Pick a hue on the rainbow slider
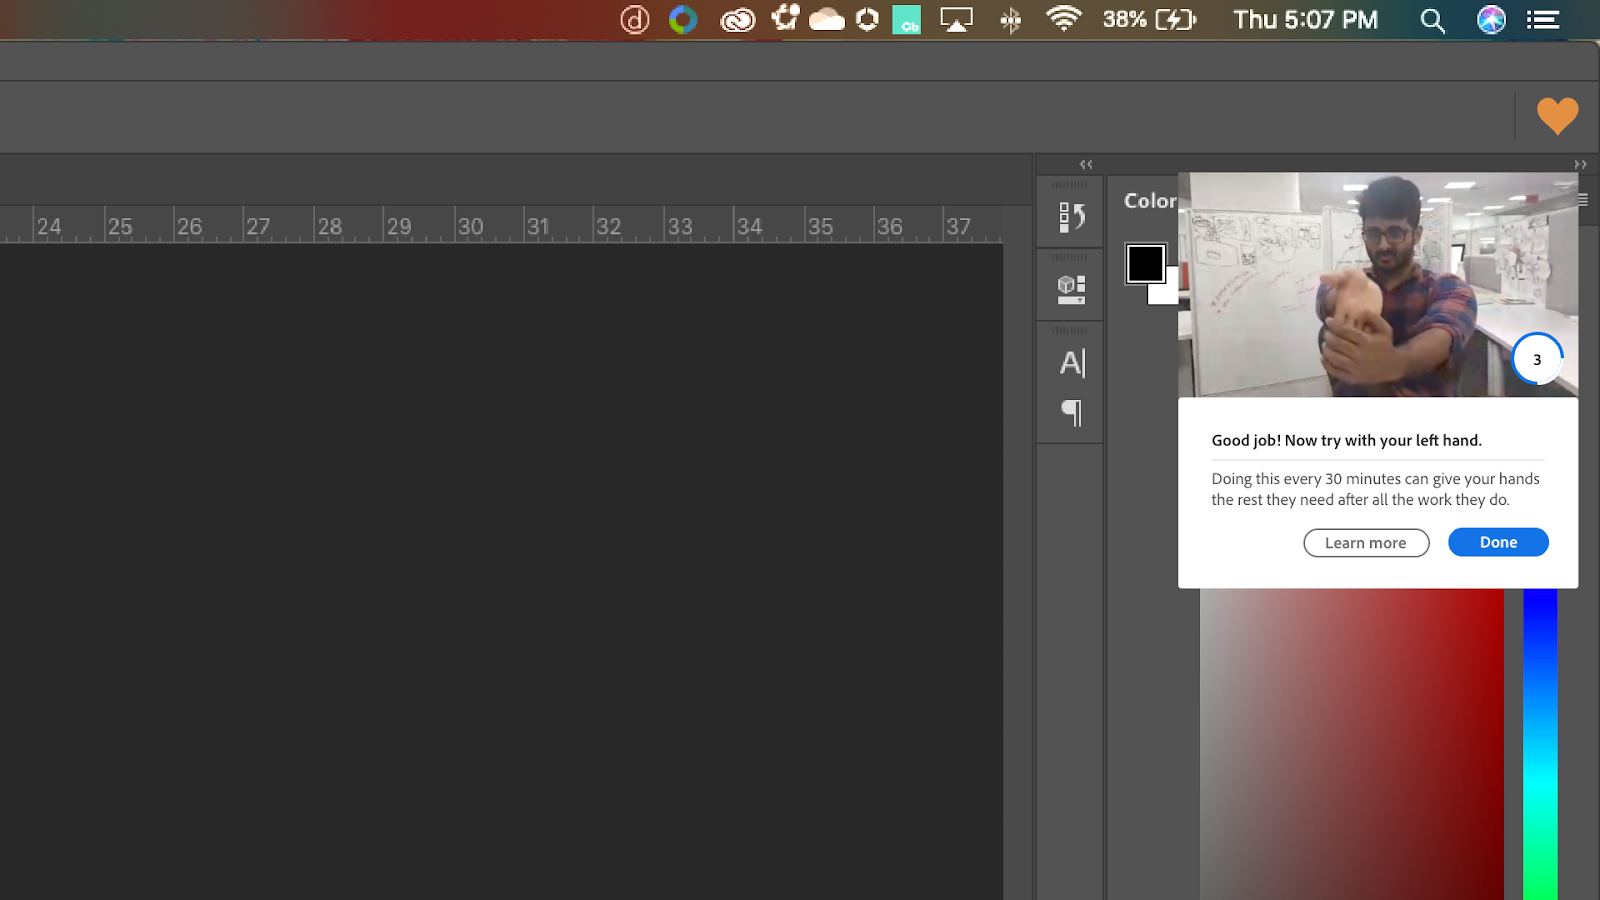The width and height of the screenshot is (1600, 900). 1540,744
